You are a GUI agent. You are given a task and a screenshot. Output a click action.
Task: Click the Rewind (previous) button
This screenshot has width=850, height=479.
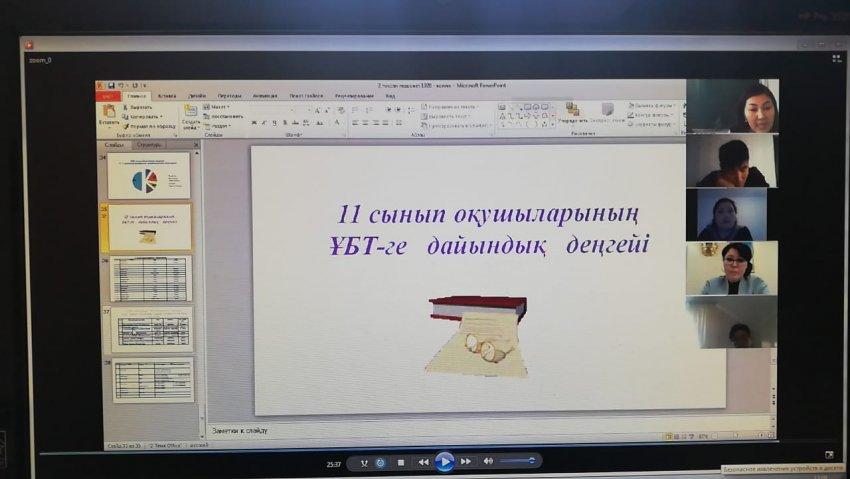[x=423, y=462]
